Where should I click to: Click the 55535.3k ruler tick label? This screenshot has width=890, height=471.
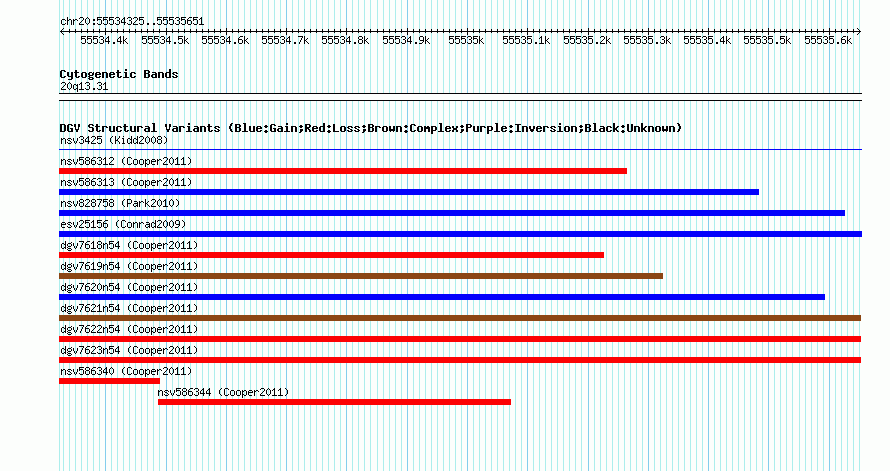[x=648, y=40]
